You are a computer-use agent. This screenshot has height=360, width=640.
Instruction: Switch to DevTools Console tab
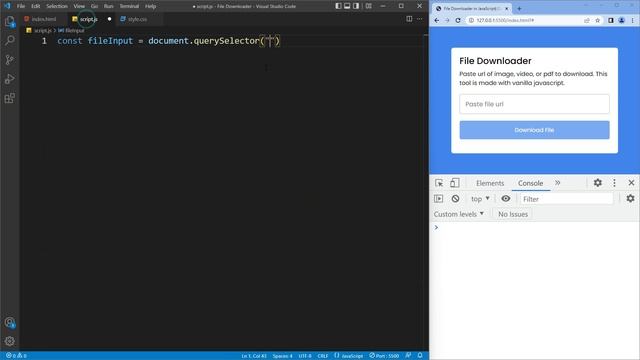click(x=530, y=183)
